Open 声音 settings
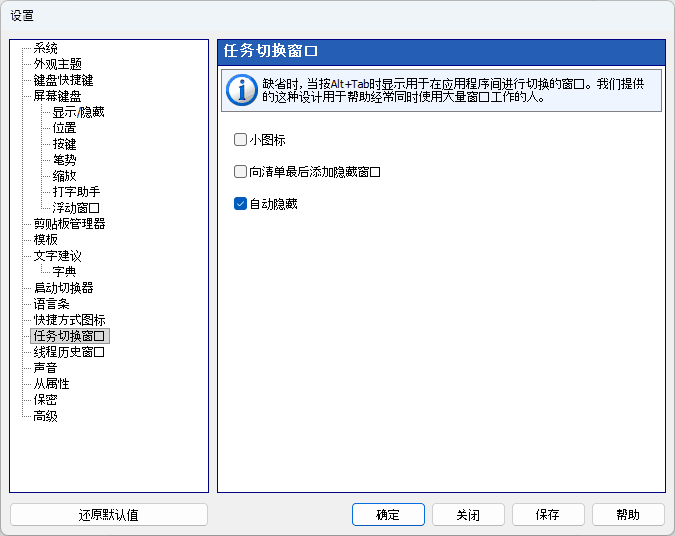The image size is (675, 536). tap(46, 368)
